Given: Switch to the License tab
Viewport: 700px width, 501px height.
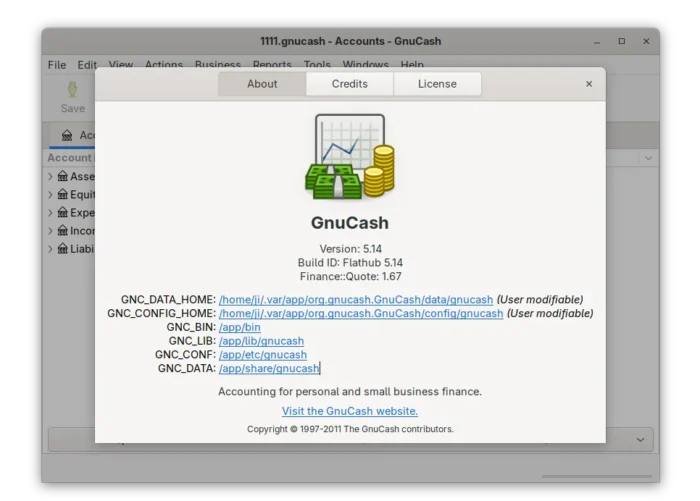Looking at the screenshot, I should click(x=437, y=84).
